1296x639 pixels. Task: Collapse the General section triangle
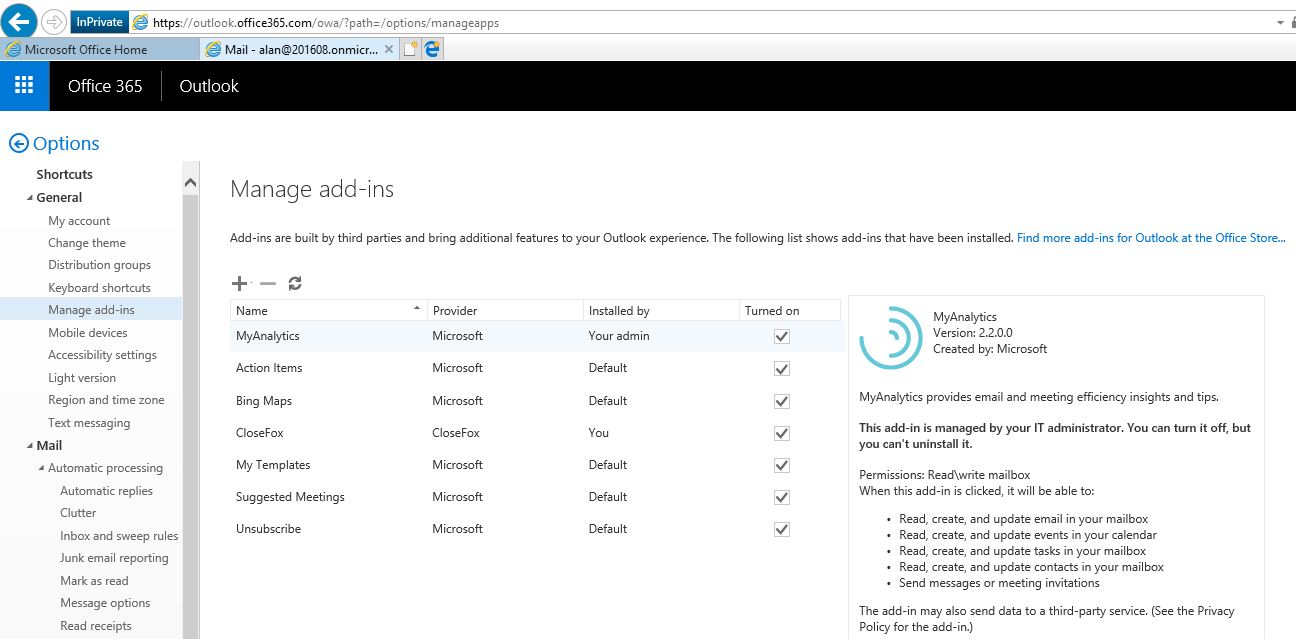click(28, 198)
